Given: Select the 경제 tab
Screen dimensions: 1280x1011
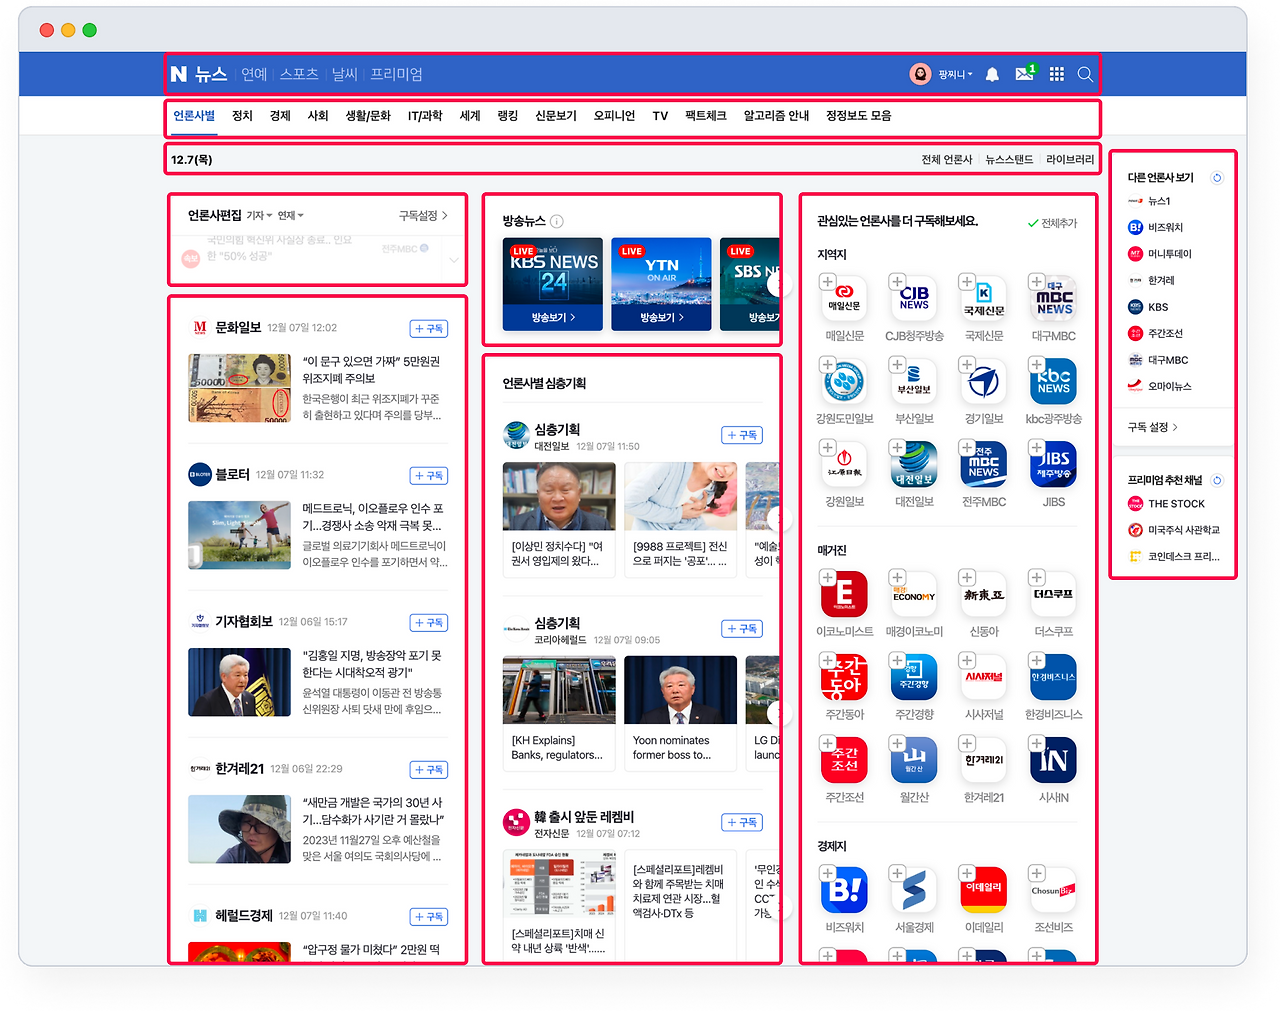Looking at the screenshot, I should point(280,116).
